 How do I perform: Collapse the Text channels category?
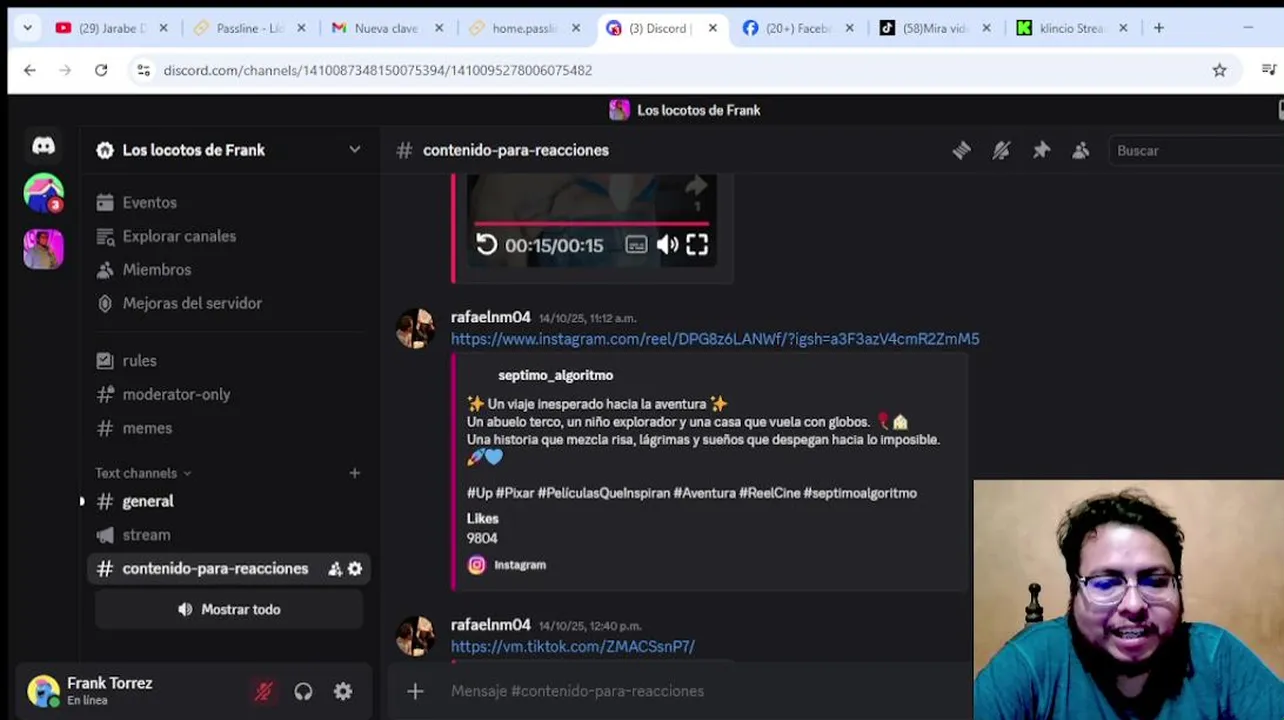[x=143, y=473]
